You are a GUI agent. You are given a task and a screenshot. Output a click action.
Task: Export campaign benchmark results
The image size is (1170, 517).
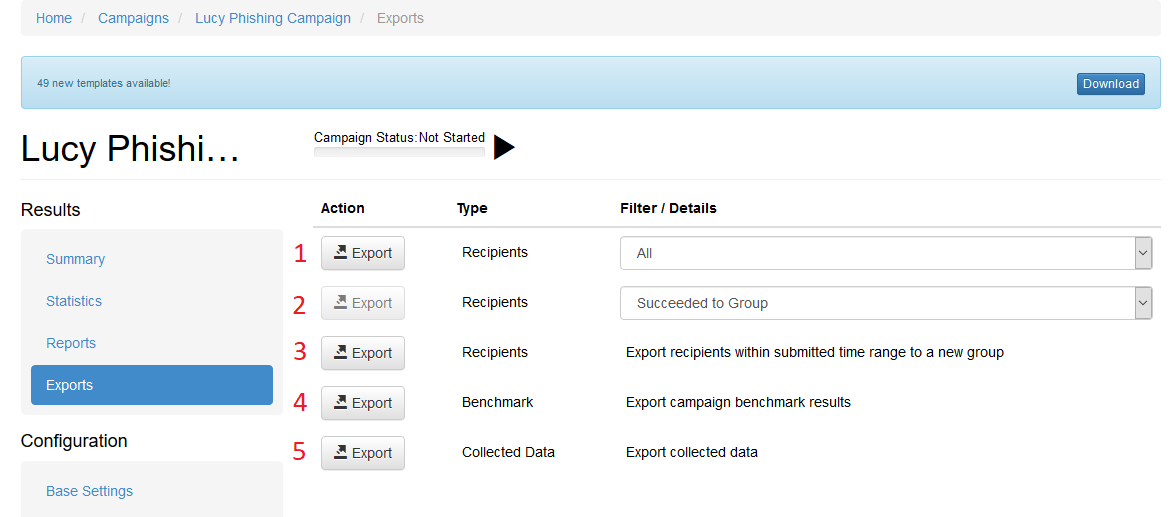pos(363,403)
